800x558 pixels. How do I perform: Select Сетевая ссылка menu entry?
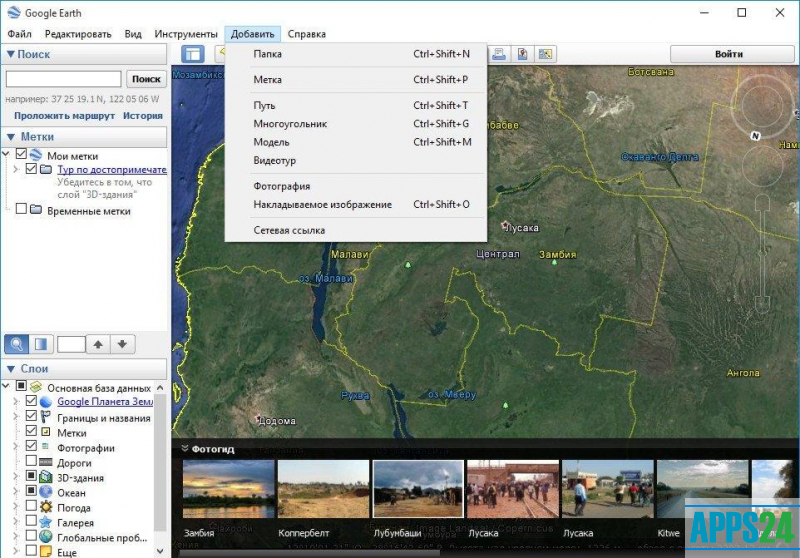[x=356, y=231]
